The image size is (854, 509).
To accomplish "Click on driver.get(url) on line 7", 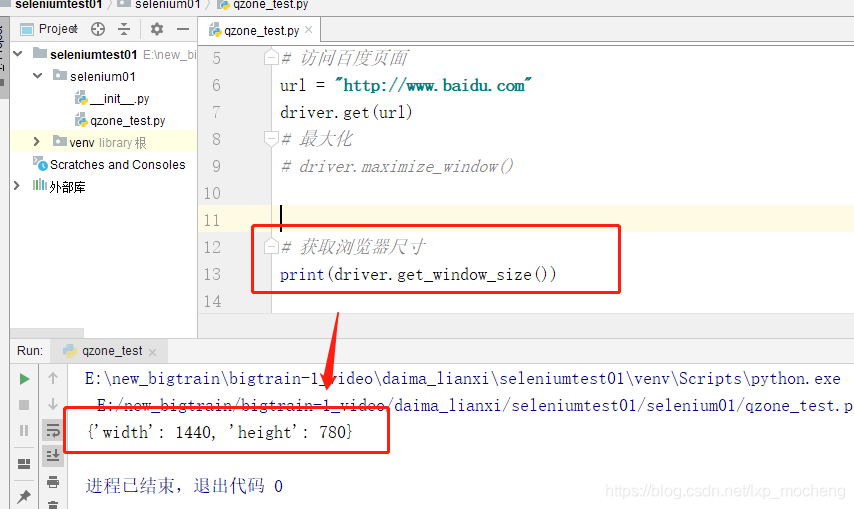I will 346,113.
